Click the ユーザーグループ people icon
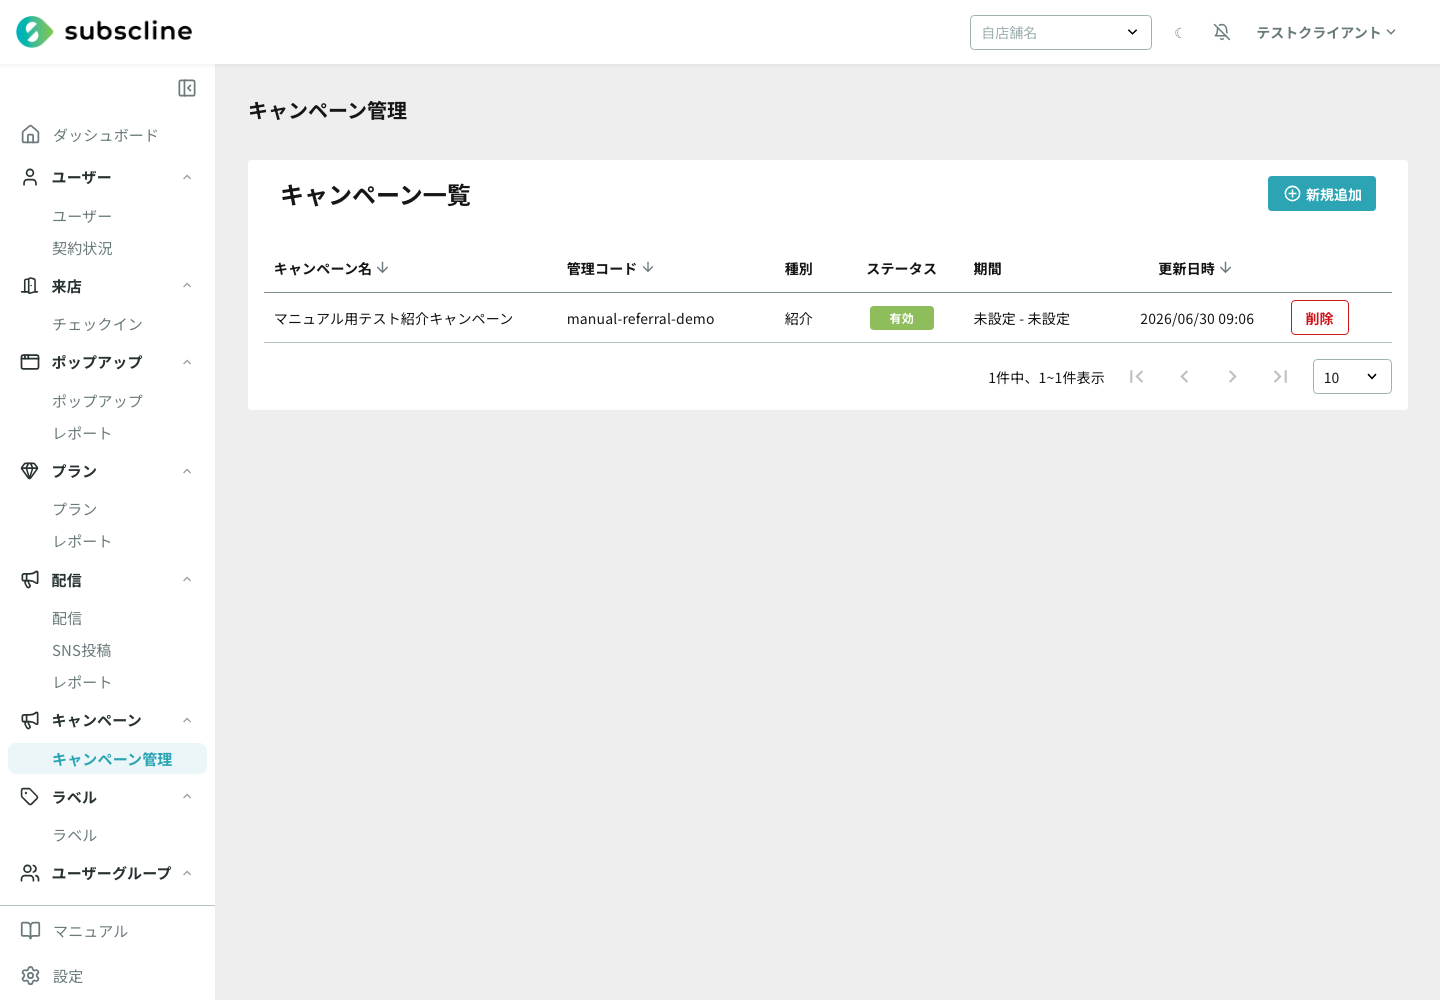 pos(31,873)
